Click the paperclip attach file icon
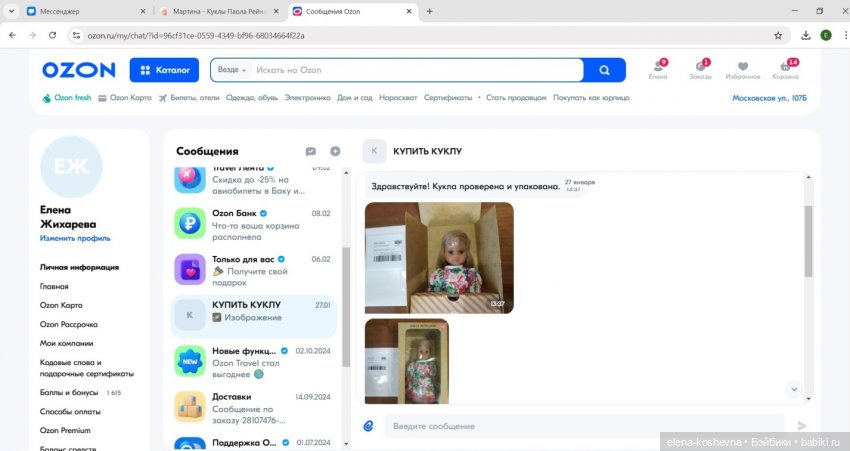The image size is (850, 451). [x=368, y=426]
